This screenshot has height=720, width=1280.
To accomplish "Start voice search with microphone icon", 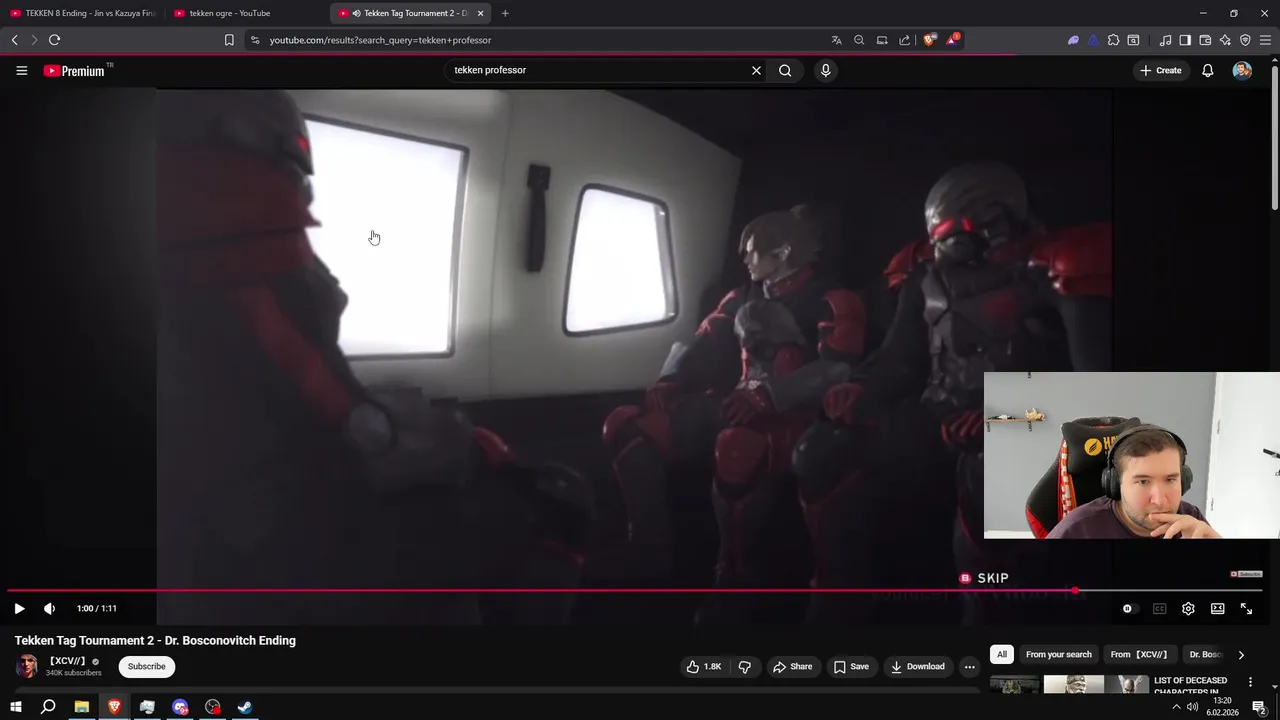I will [x=825, y=70].
